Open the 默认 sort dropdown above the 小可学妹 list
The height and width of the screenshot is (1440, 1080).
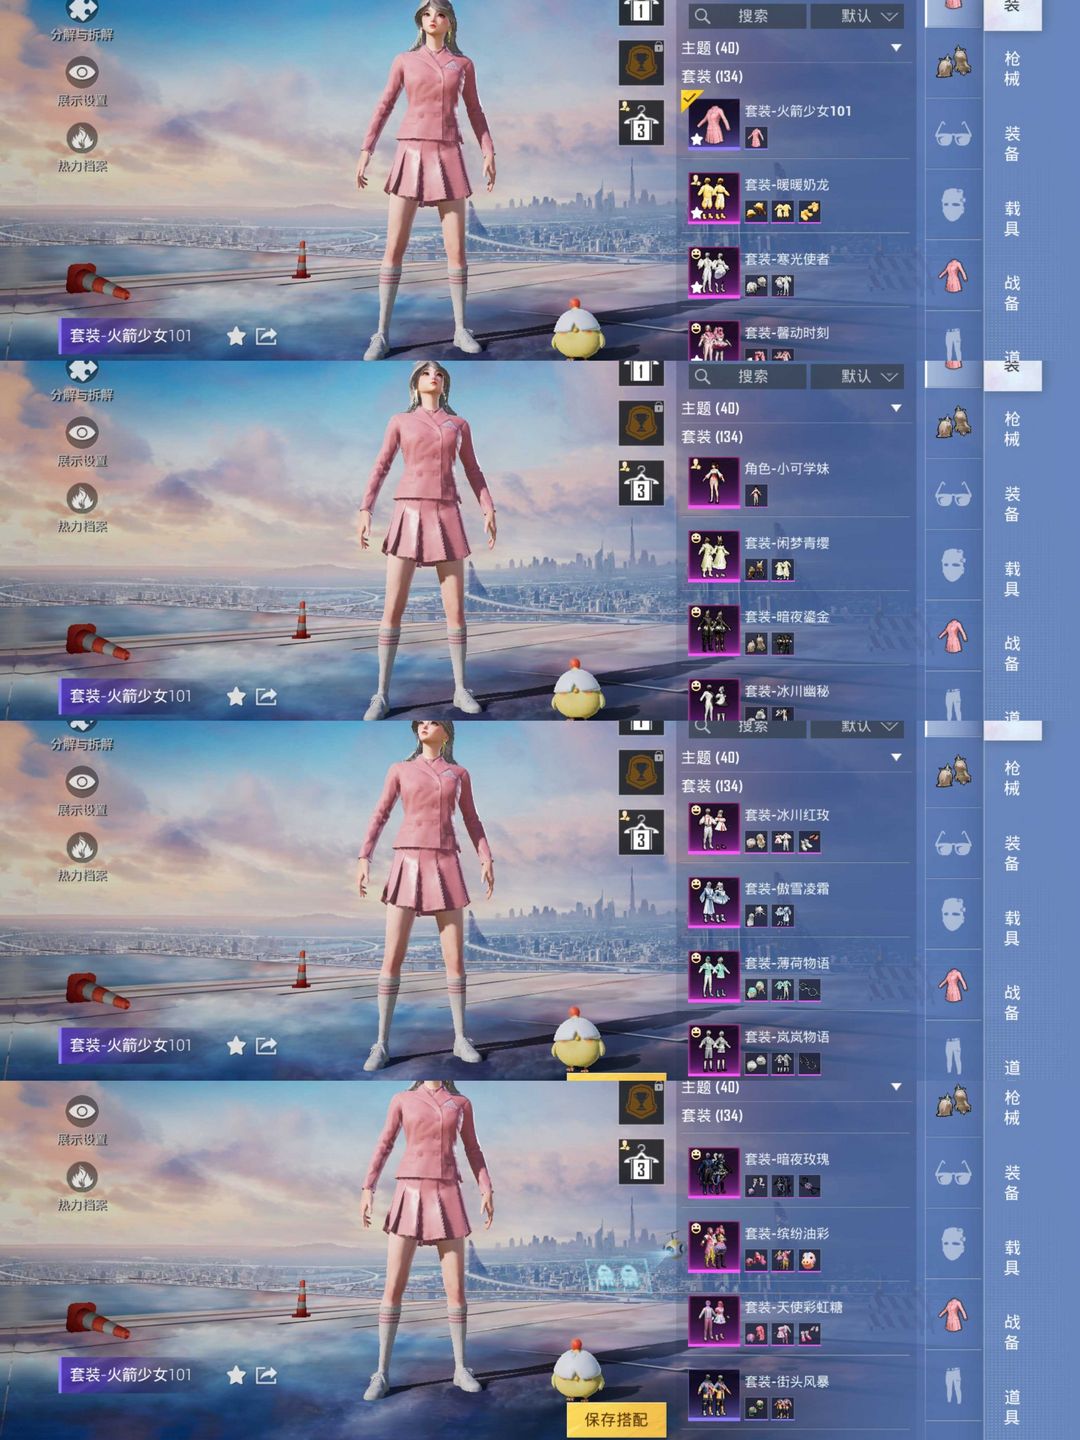858,376
